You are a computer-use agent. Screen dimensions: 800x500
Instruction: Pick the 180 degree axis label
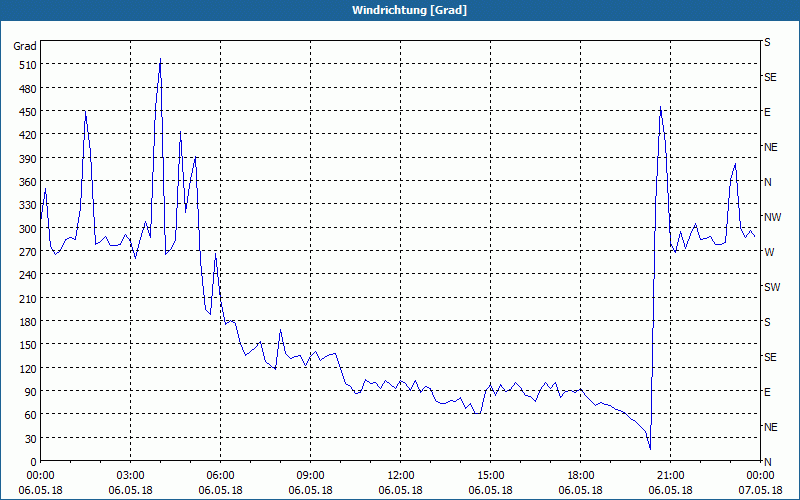(28, 321)
